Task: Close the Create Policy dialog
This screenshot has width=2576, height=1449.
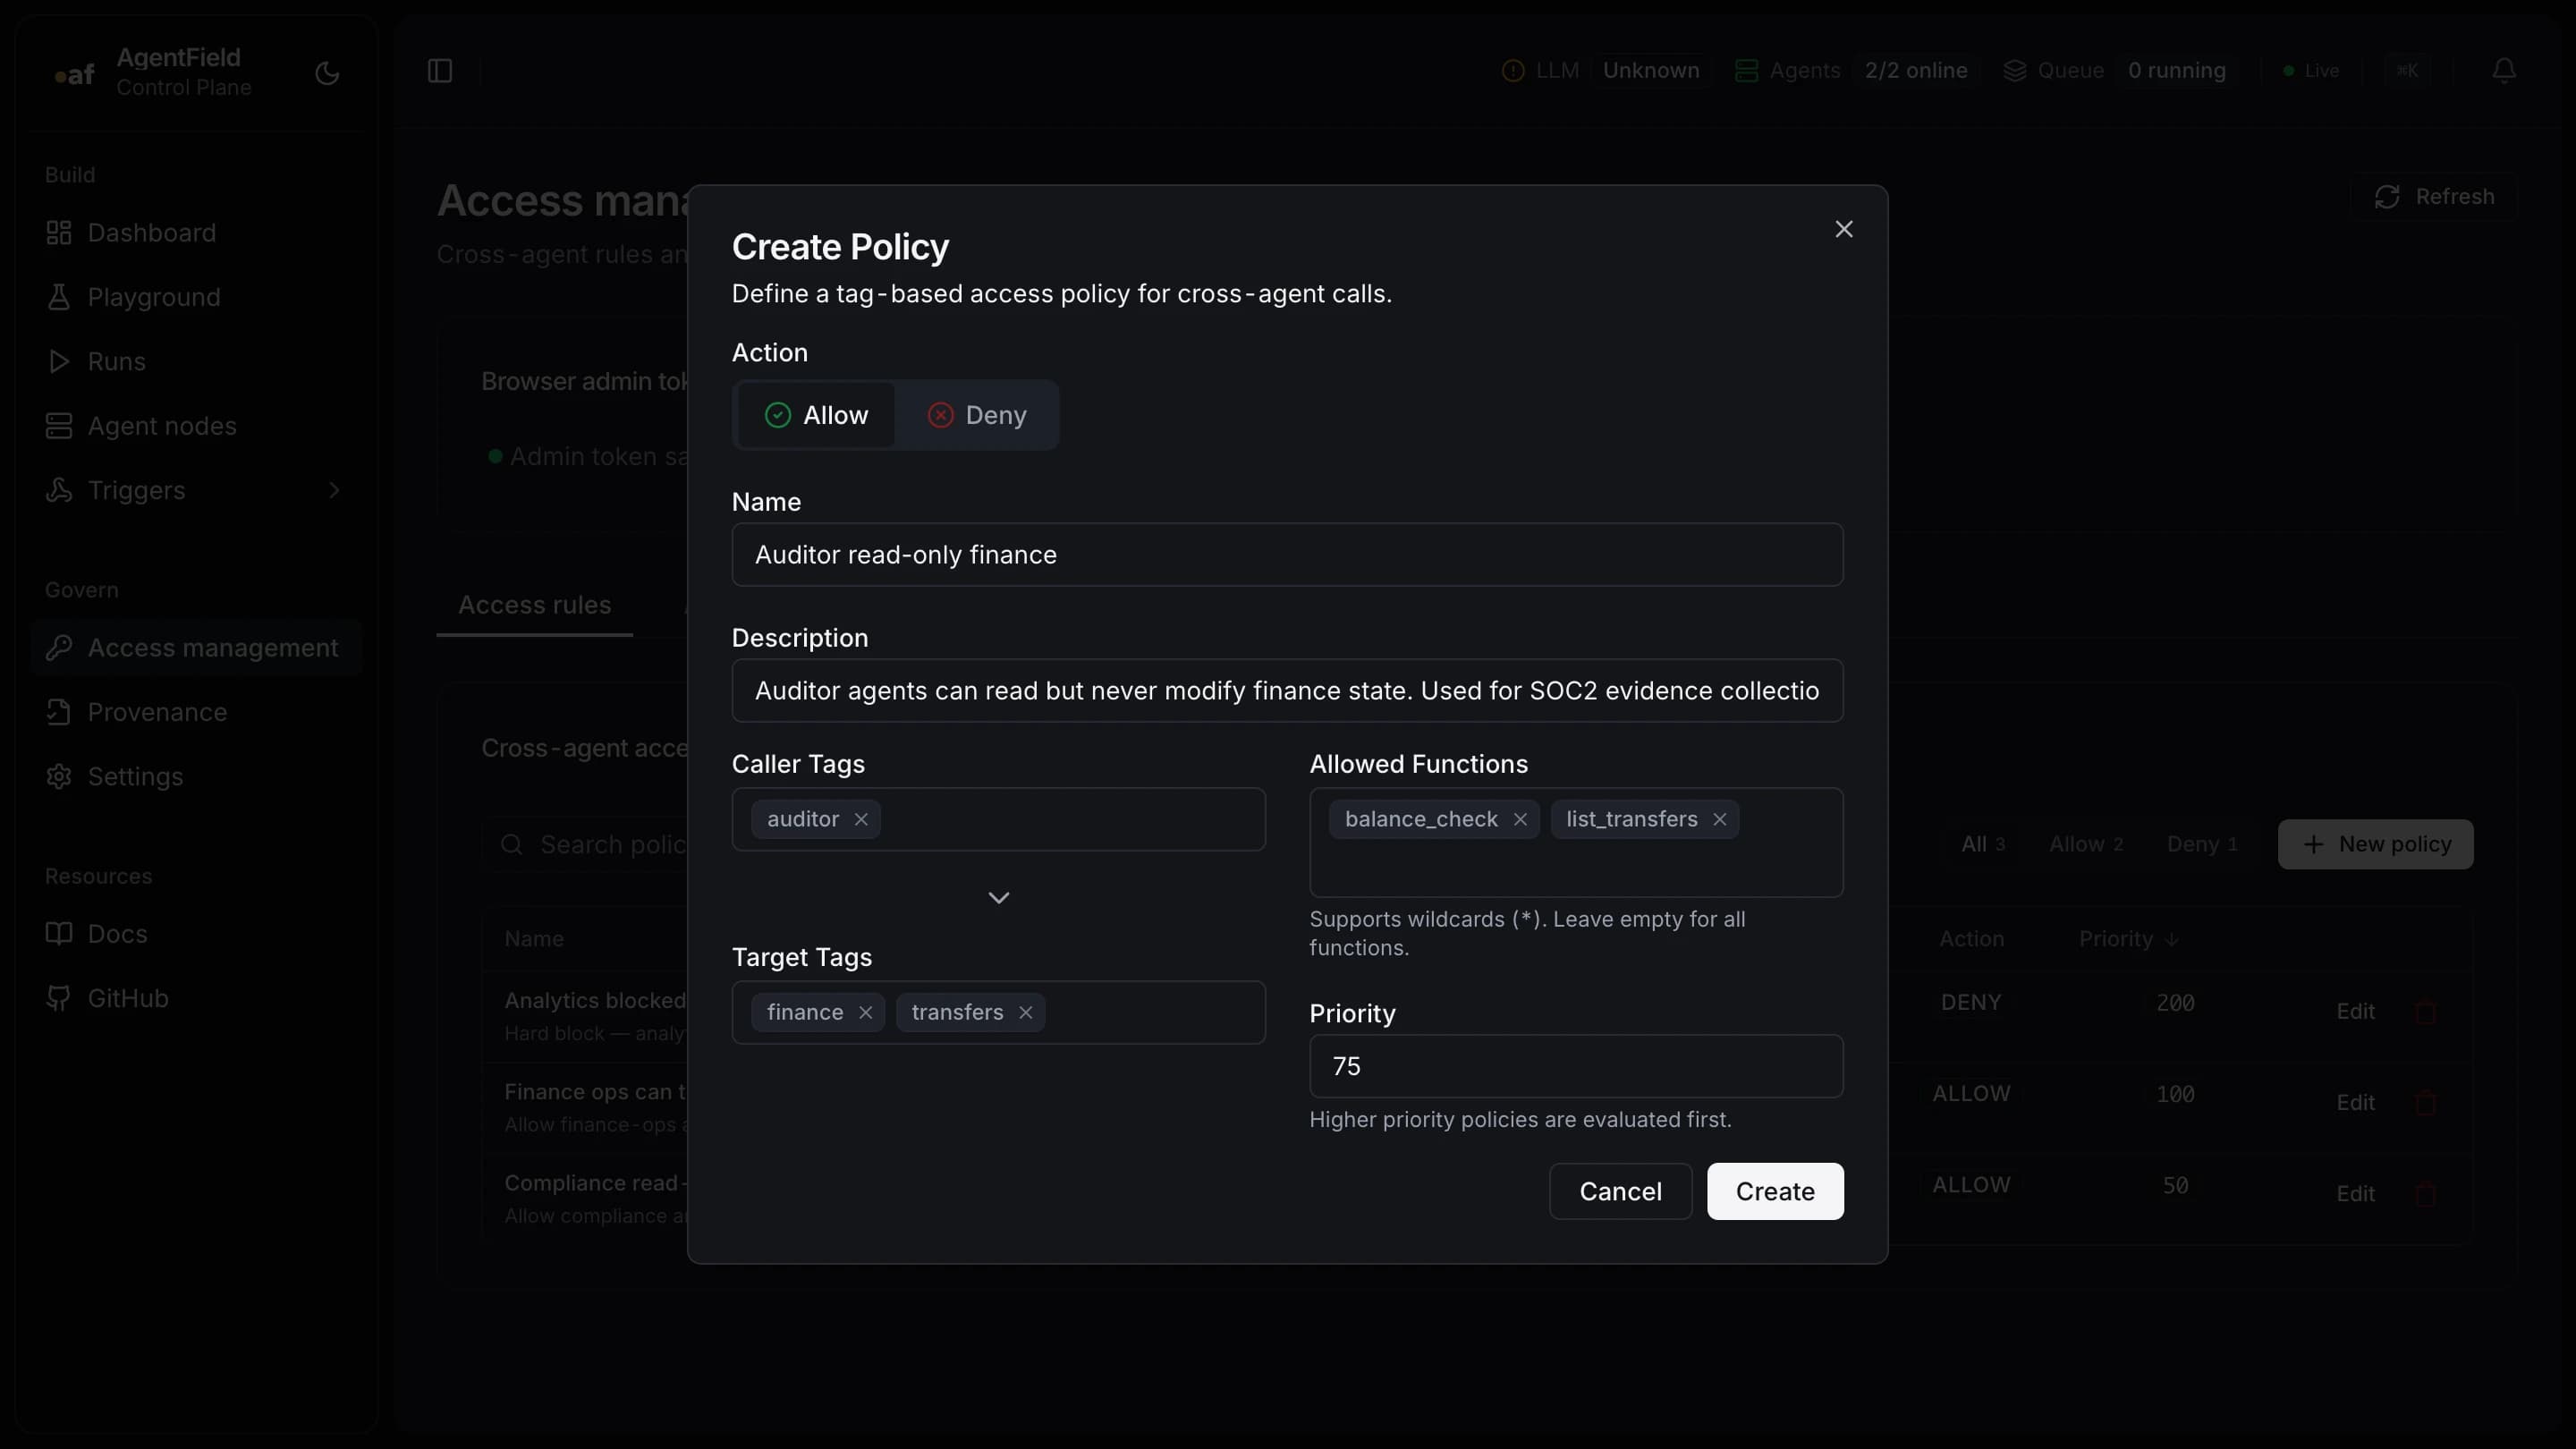Action: (1843, 229)
